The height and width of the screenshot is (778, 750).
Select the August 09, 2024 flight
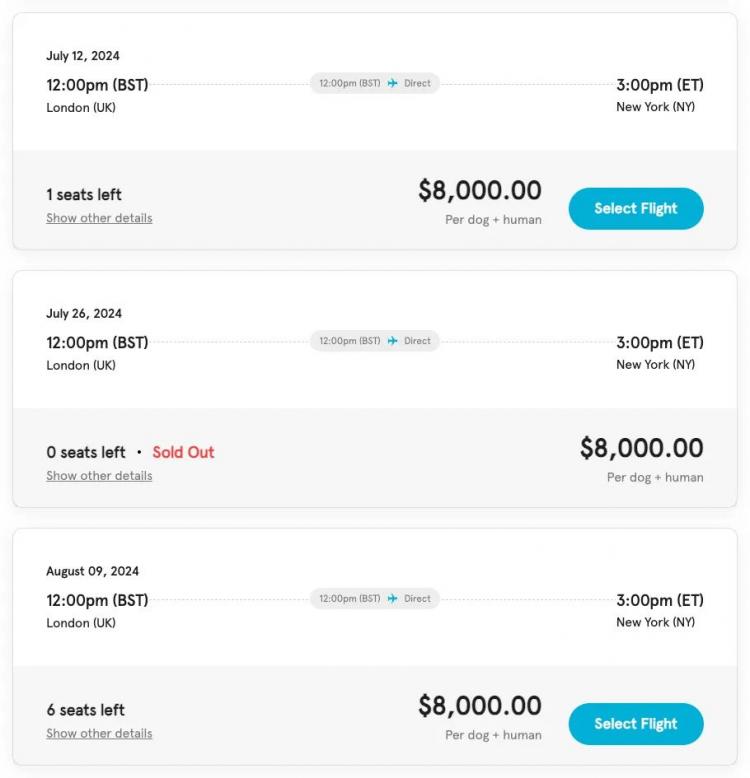(x=636, y=724)
